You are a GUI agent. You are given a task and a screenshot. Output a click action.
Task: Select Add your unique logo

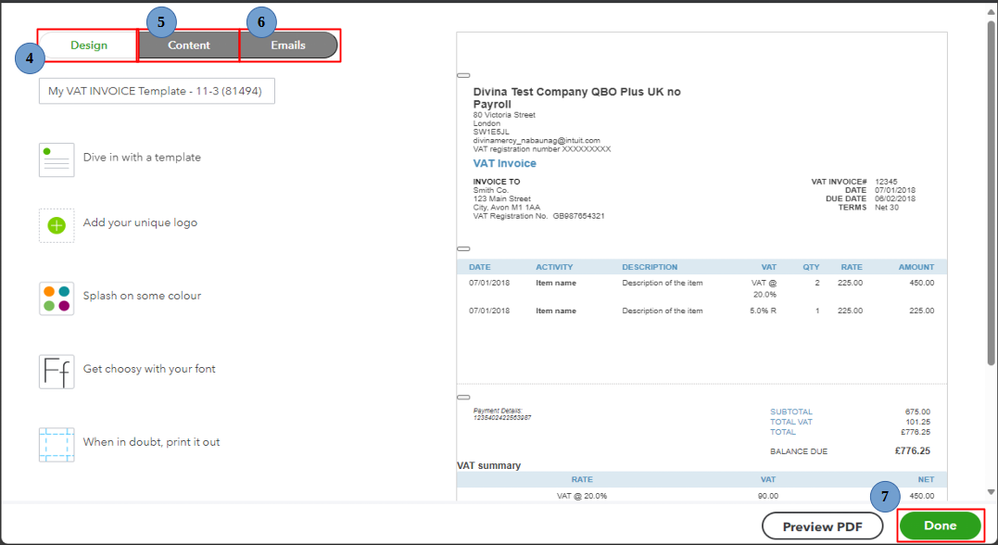140,223
